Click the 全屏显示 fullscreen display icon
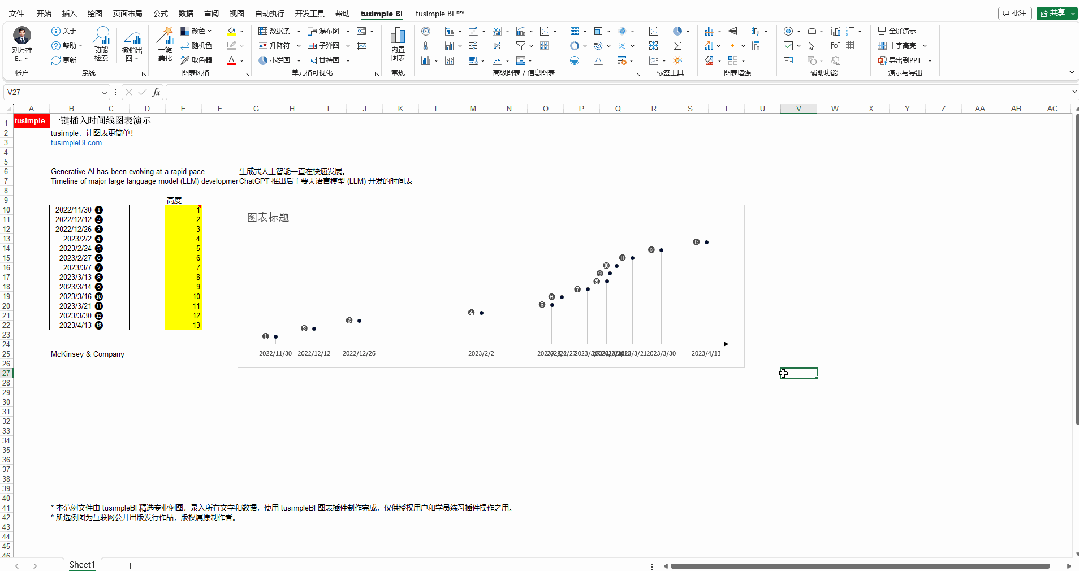Screen dimensions: 1079x571 point(882,31)
